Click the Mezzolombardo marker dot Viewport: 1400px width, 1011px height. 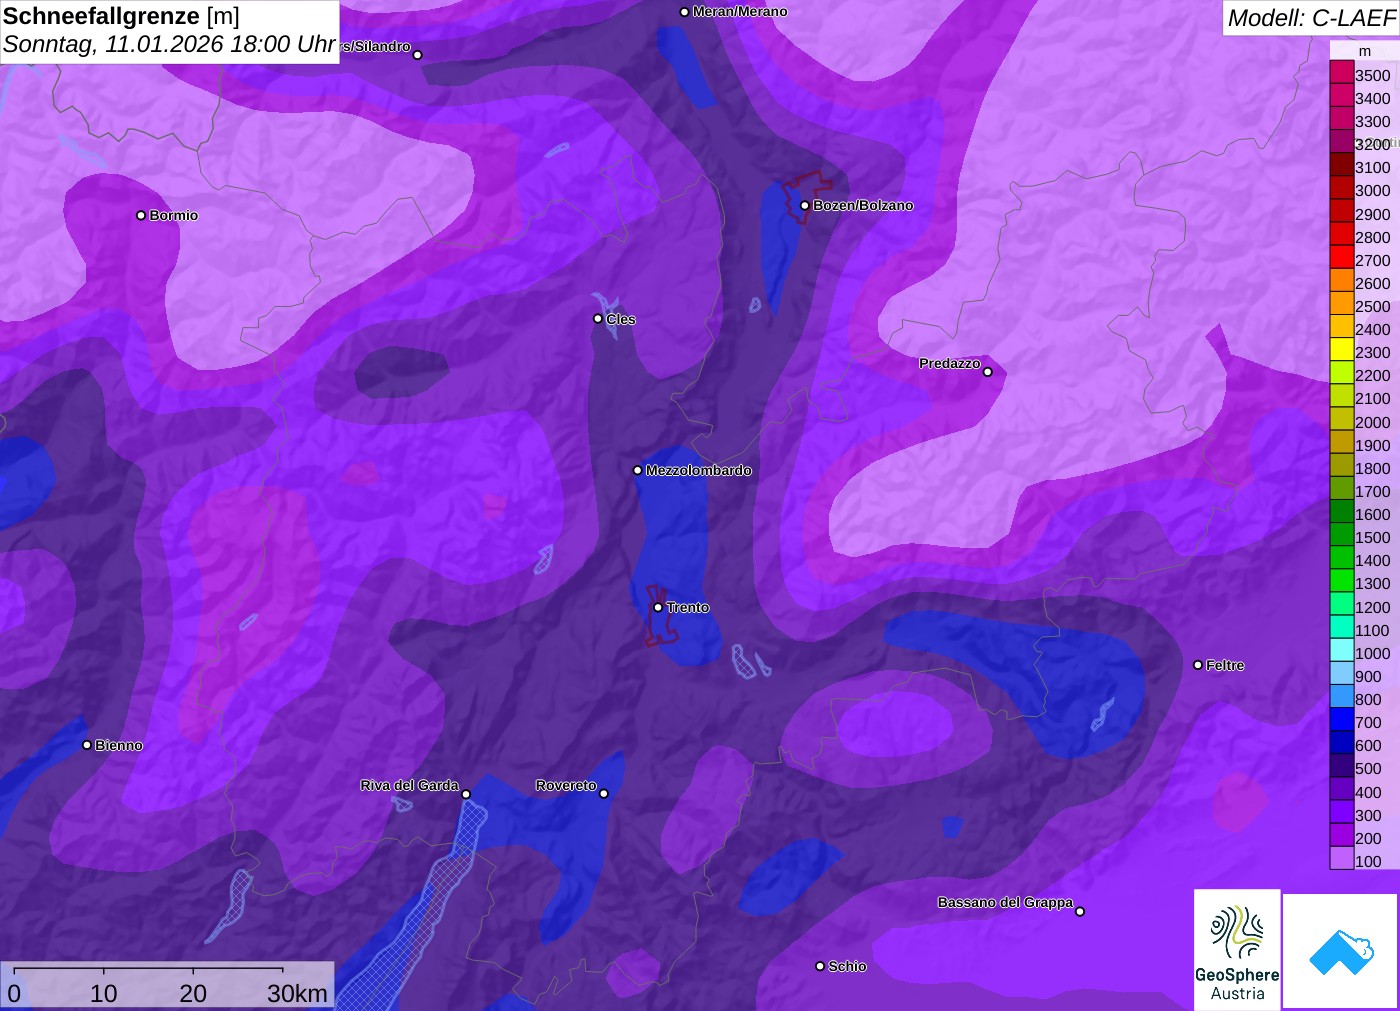637,470
